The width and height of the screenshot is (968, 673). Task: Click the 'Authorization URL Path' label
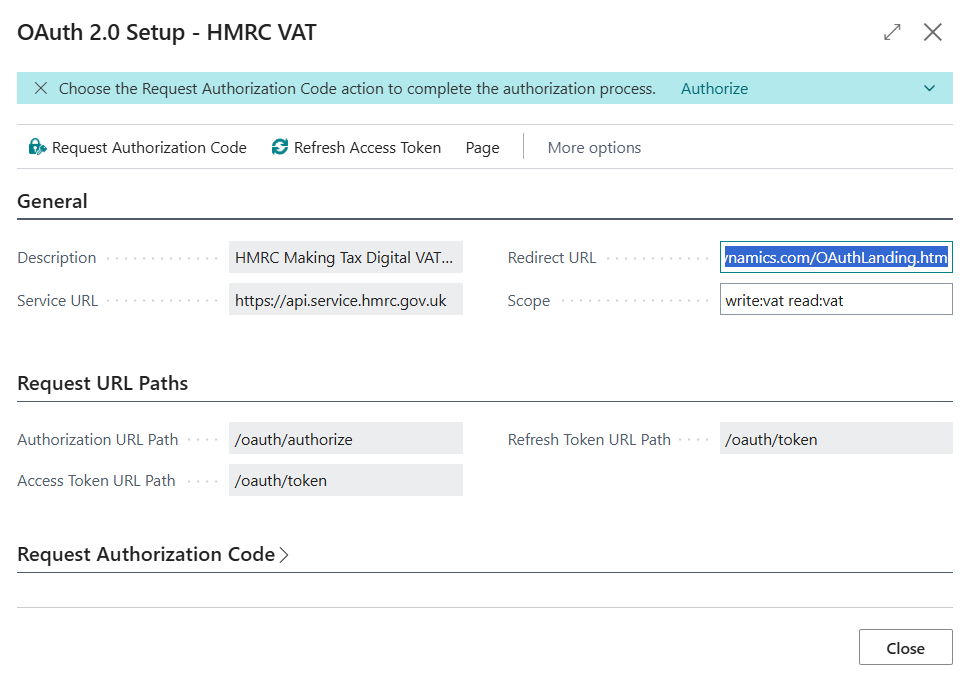pyautogui.click(x=98, y=440)
